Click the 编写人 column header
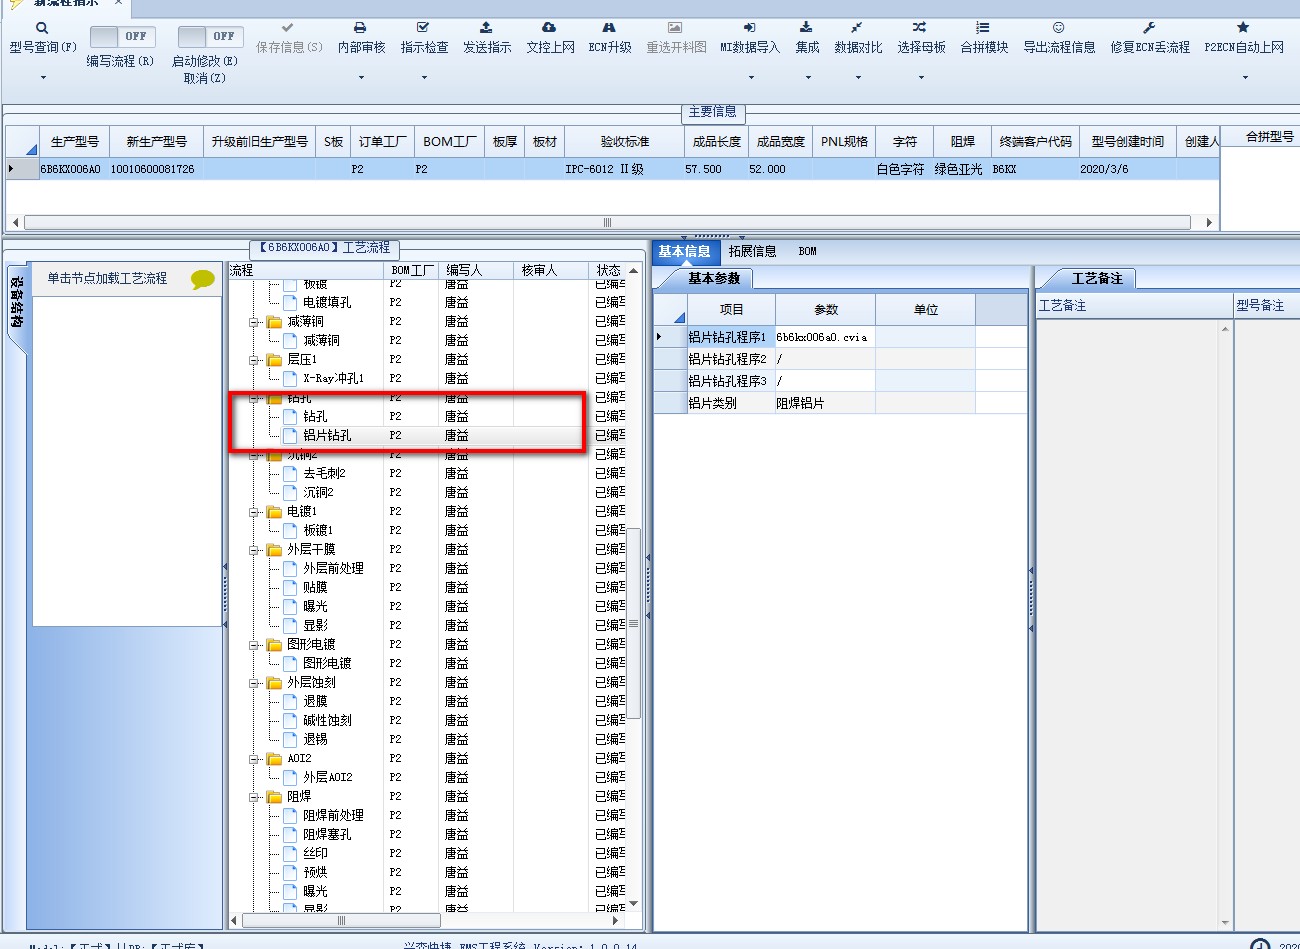The width and height of the screenshot is (1300, 949). [476, 270]
